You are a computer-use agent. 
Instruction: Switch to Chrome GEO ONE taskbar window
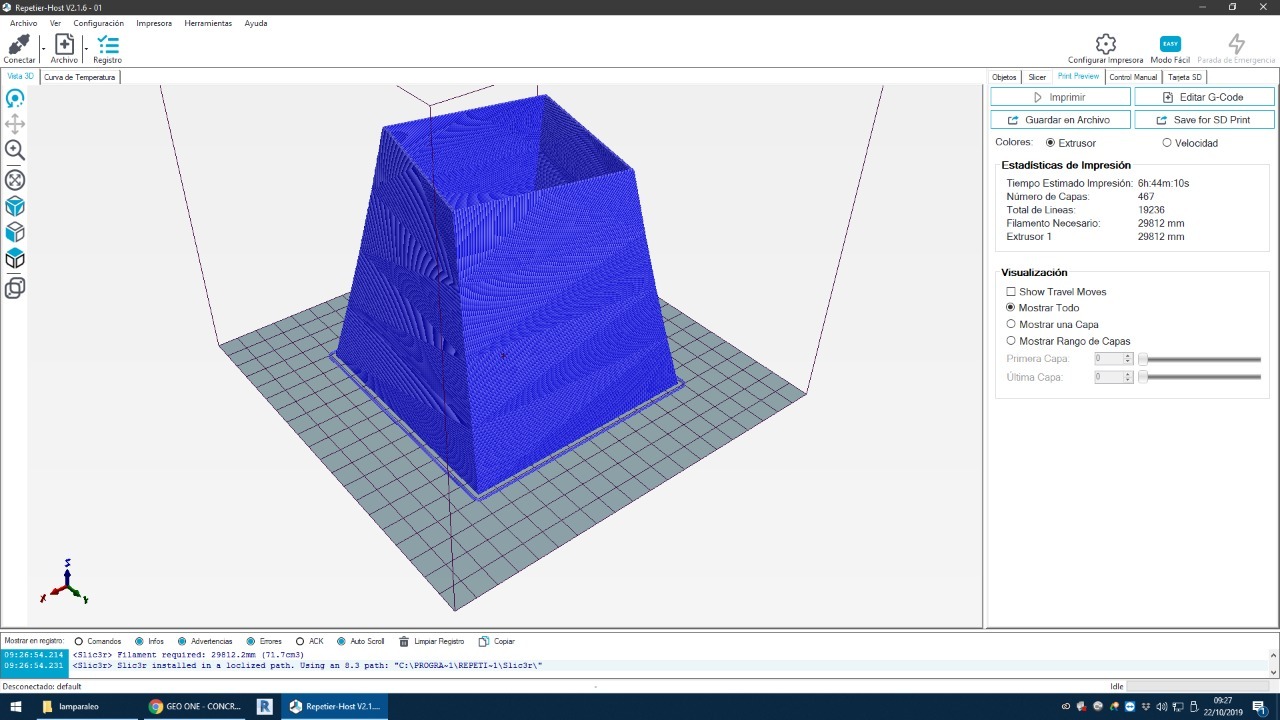195,706
